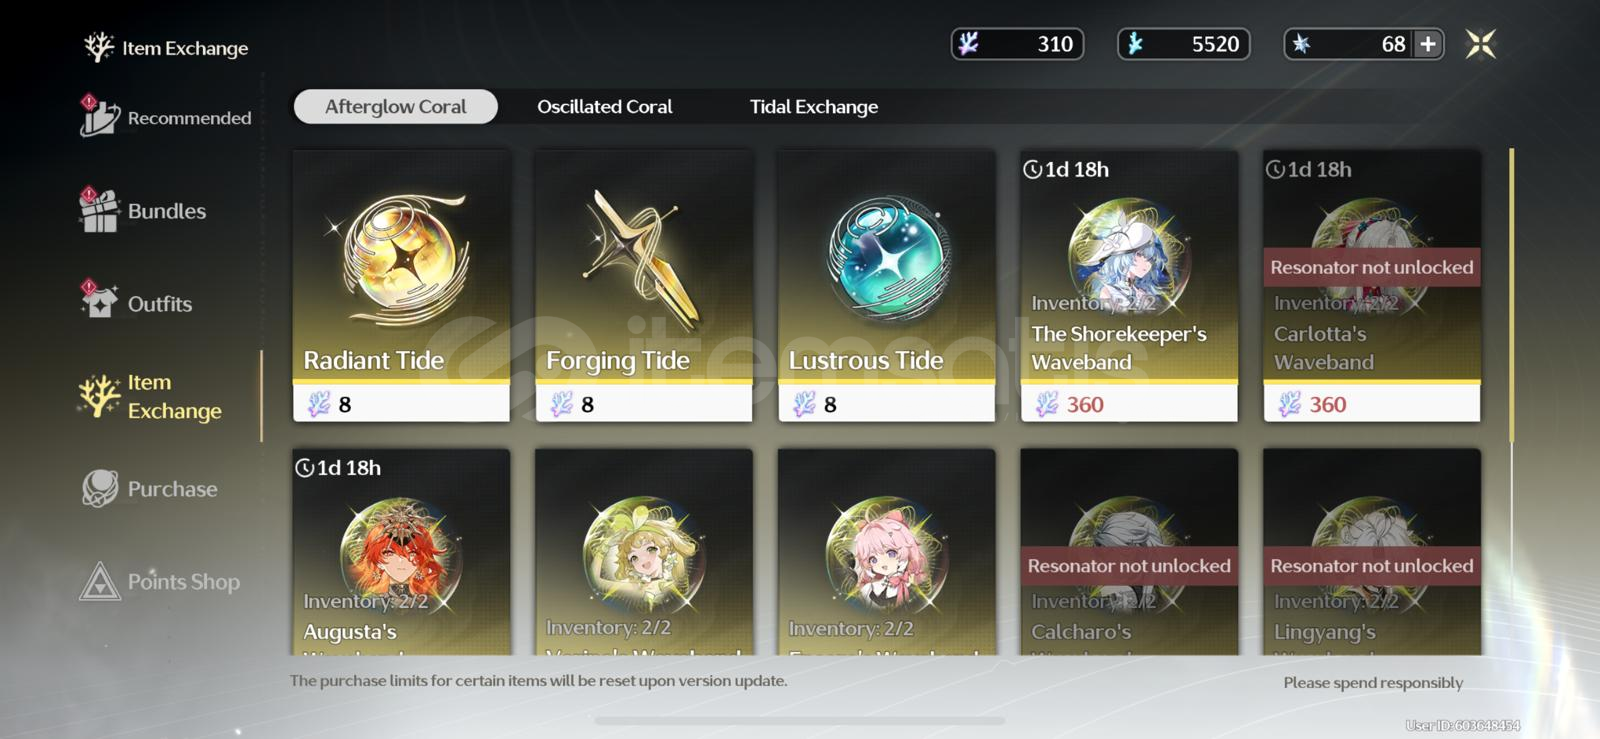Screen dimensions: 1600x739
Task: Select the Afterglow Coral tab
Action: click(x=395, y=107)
